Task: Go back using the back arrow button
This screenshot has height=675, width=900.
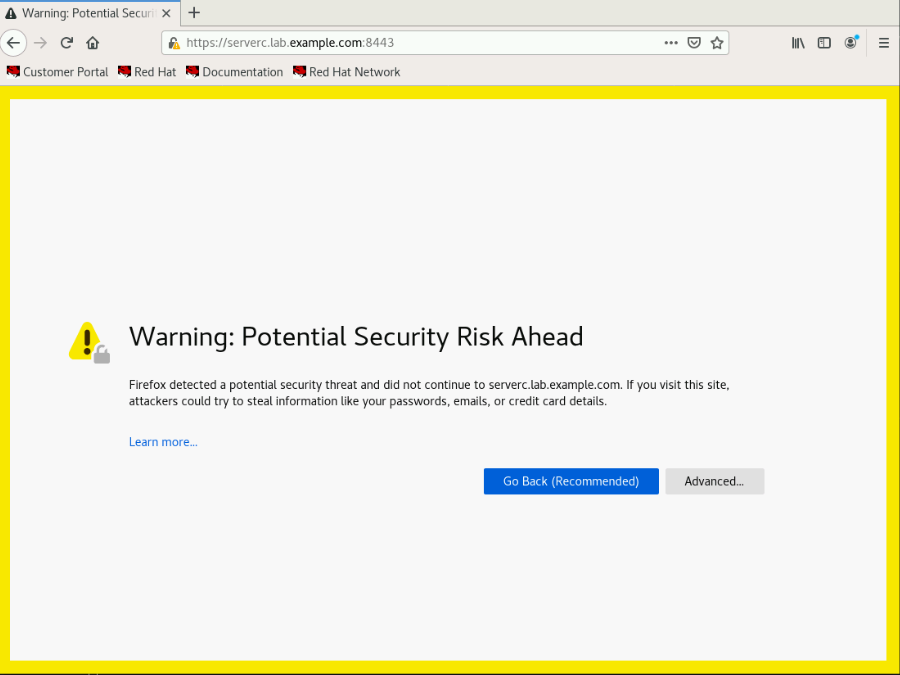Action: click(13, 43)
